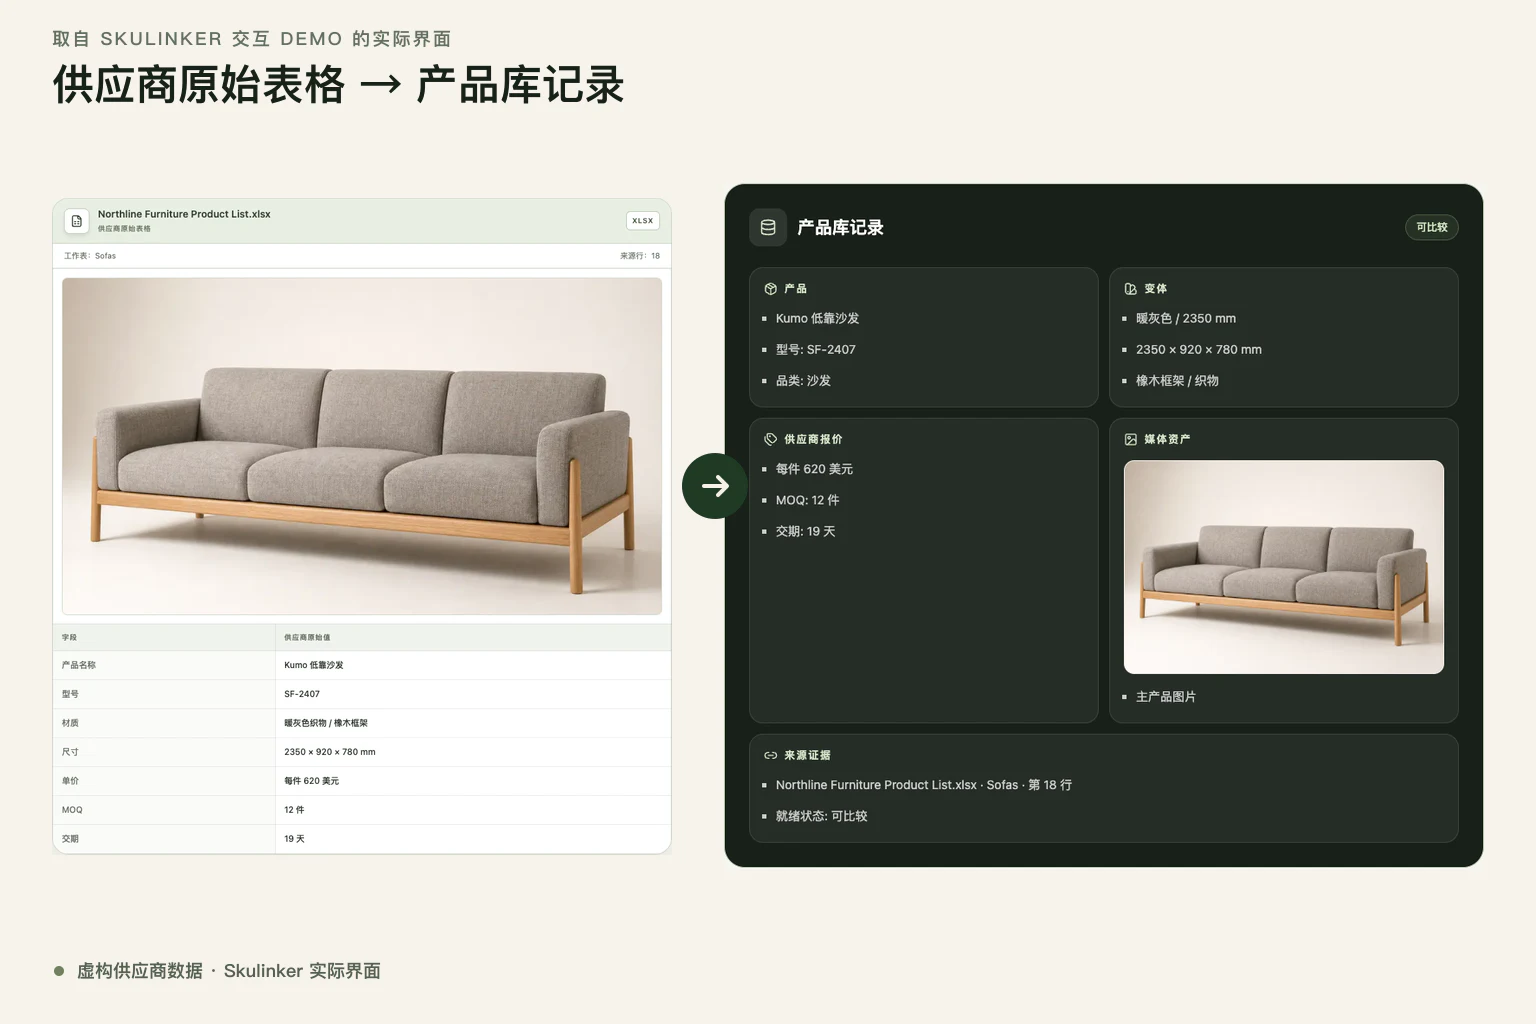Click the 产品库记录 panel title

[x=840, y=228]
